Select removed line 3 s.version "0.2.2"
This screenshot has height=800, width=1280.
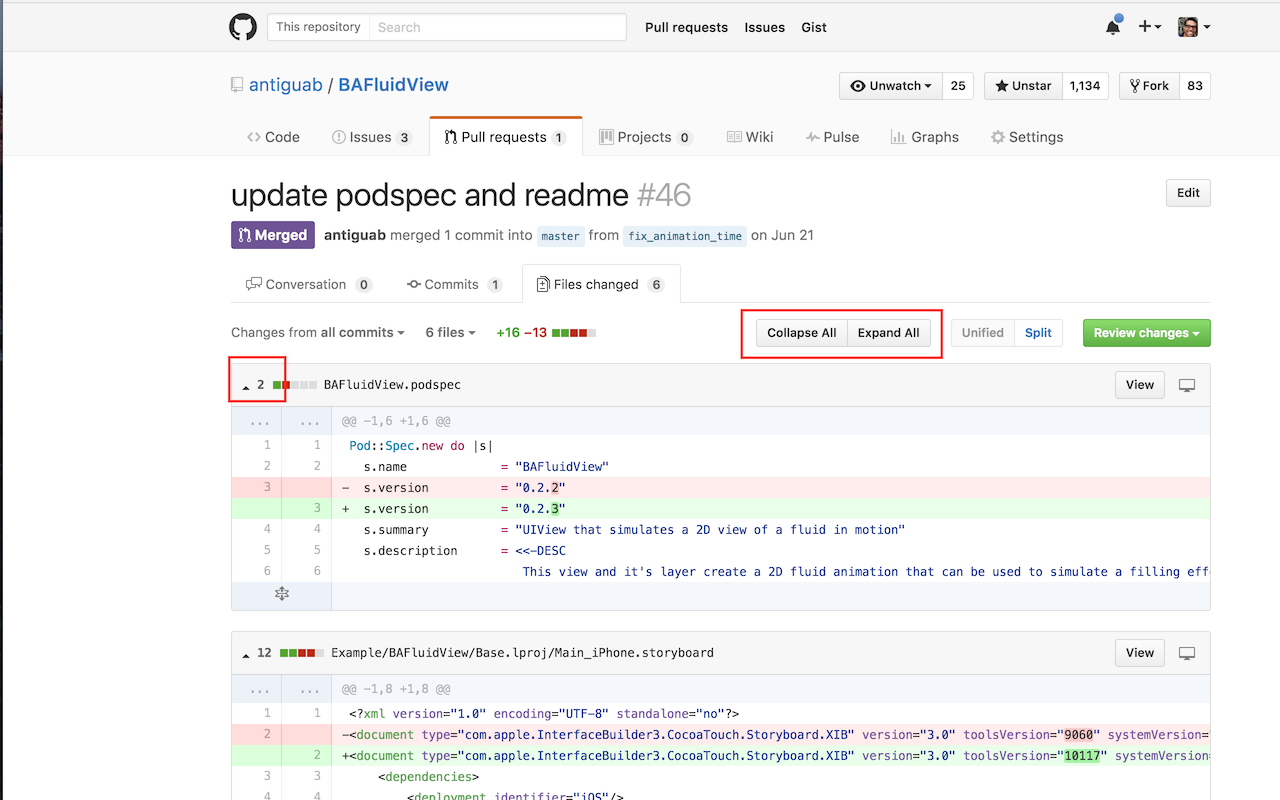[720, 488]
